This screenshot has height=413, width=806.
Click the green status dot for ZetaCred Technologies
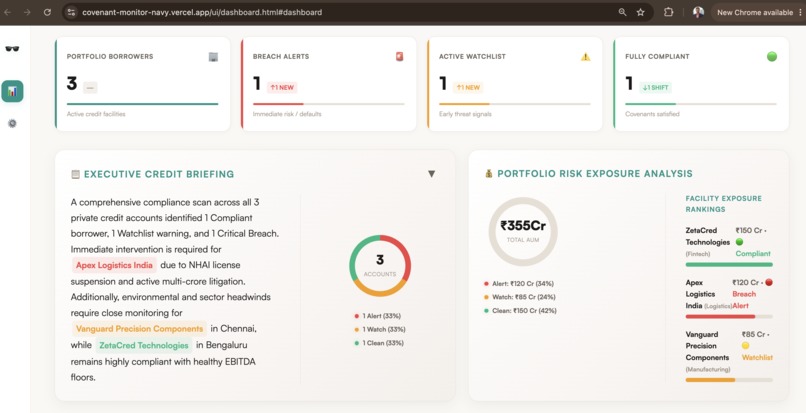click(739, 242)
